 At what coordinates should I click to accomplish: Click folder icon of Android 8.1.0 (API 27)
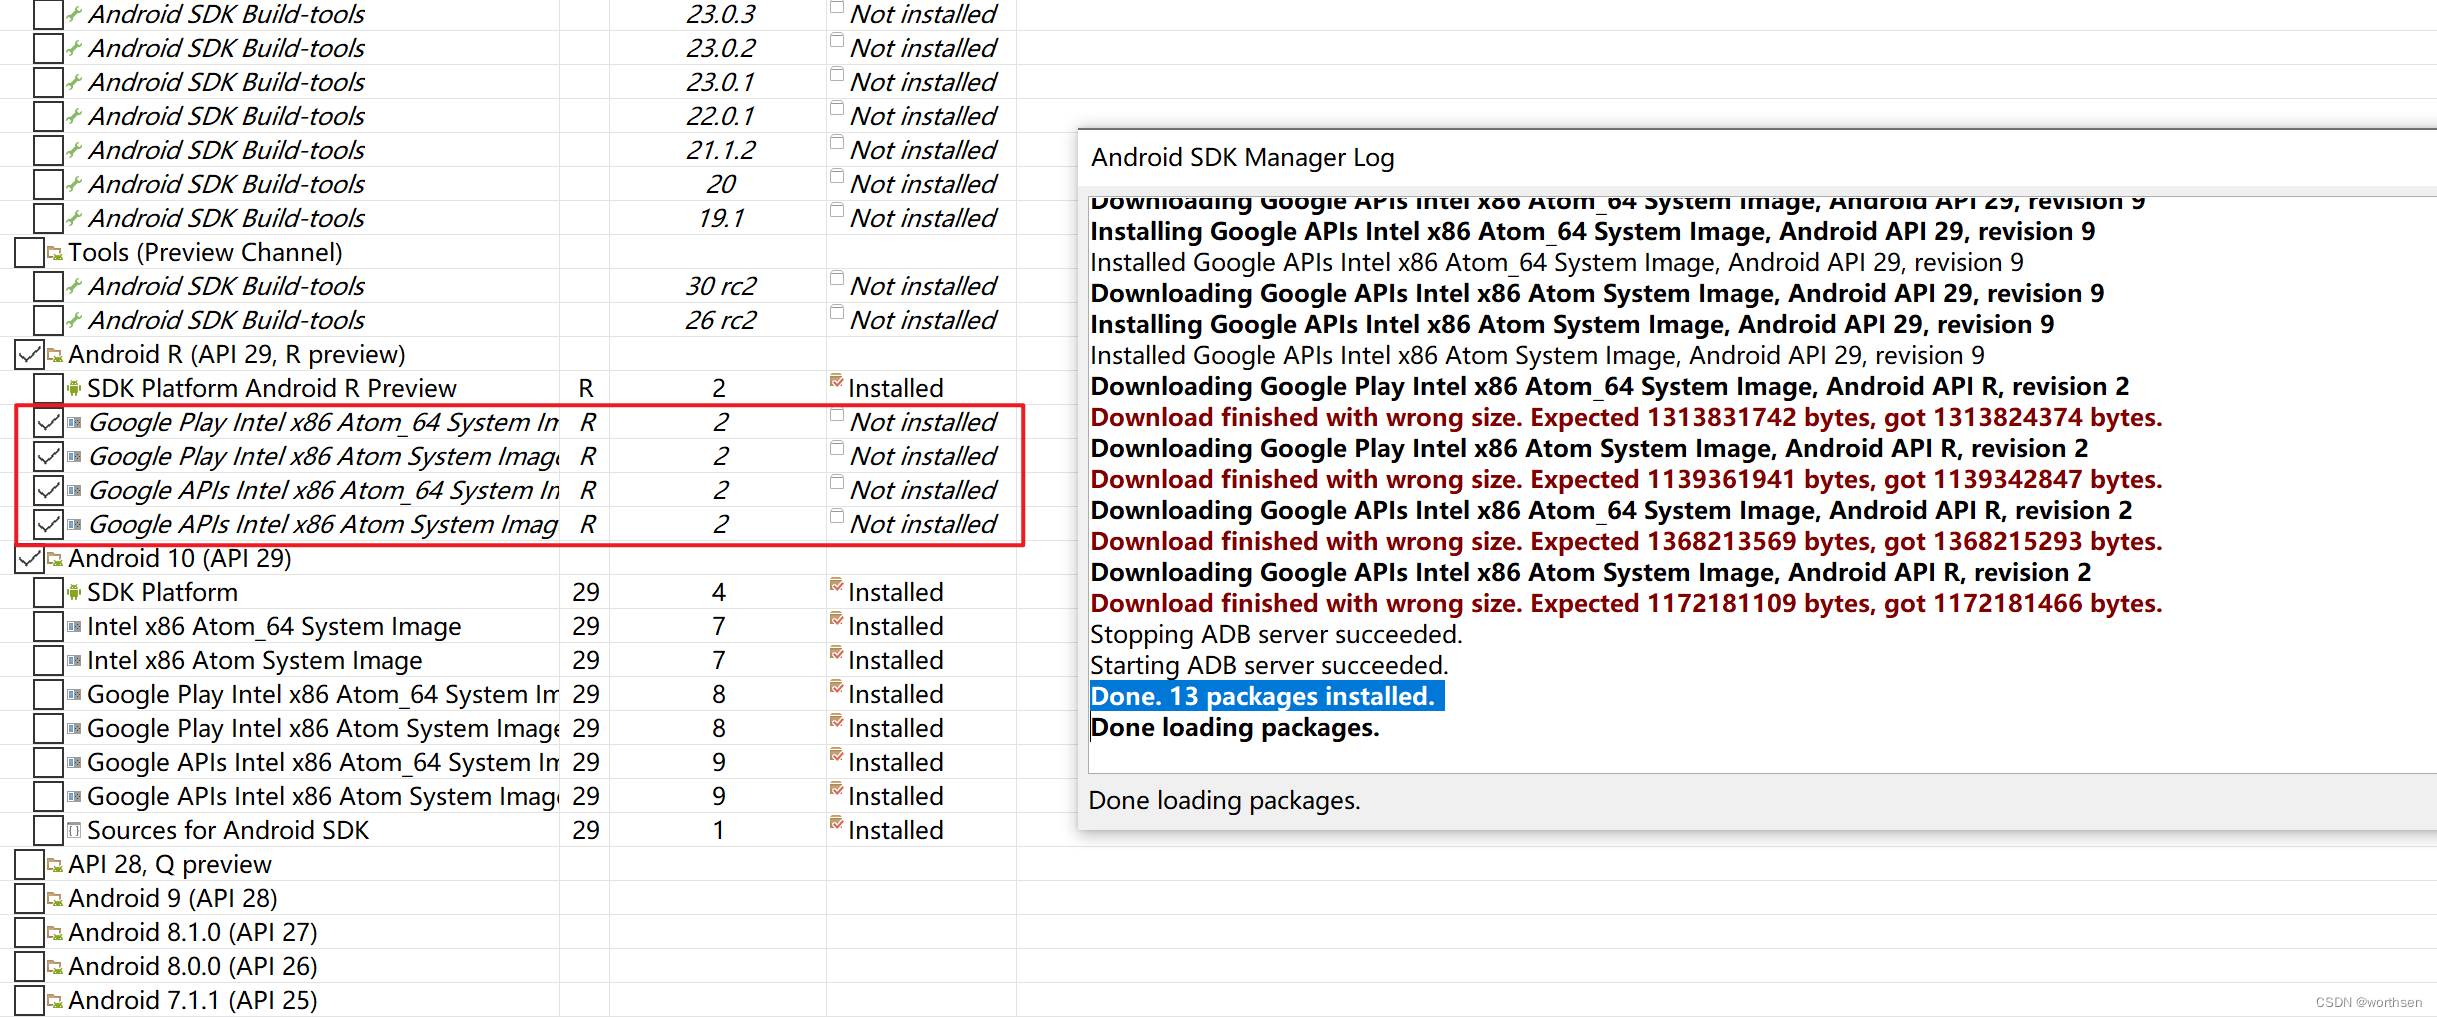55,933
